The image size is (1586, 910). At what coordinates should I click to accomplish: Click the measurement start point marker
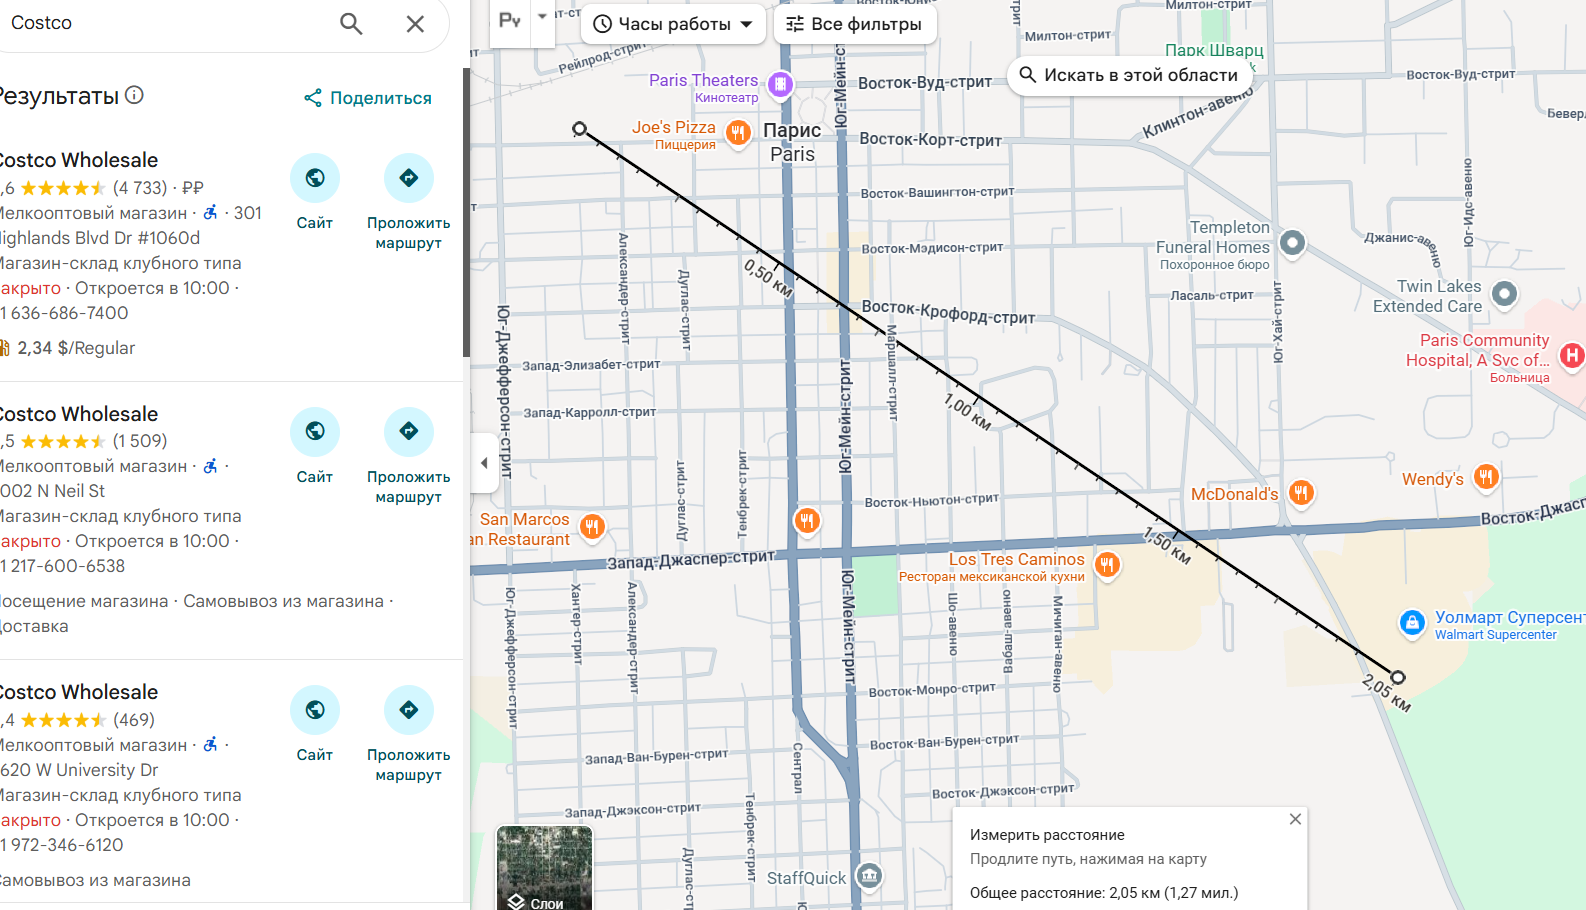tap(580, 129)
